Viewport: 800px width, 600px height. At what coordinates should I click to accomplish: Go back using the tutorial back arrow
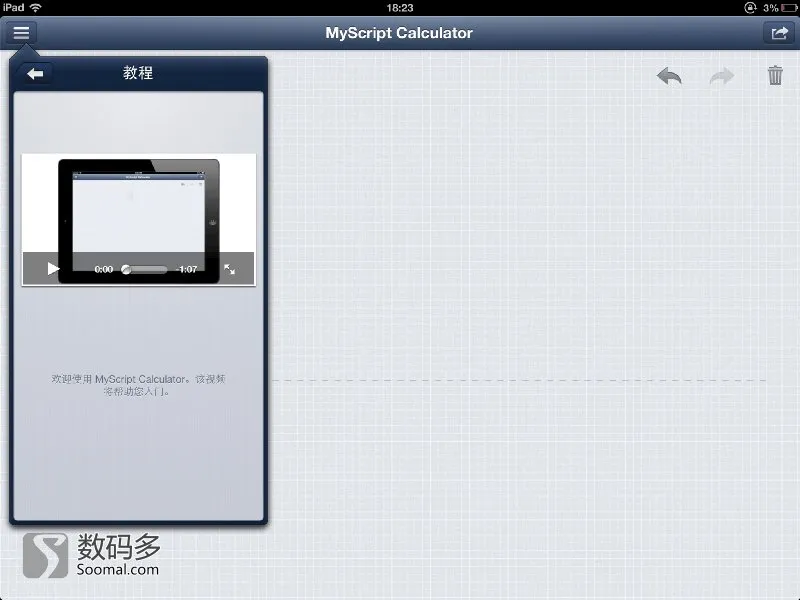[x=35, y=74]
